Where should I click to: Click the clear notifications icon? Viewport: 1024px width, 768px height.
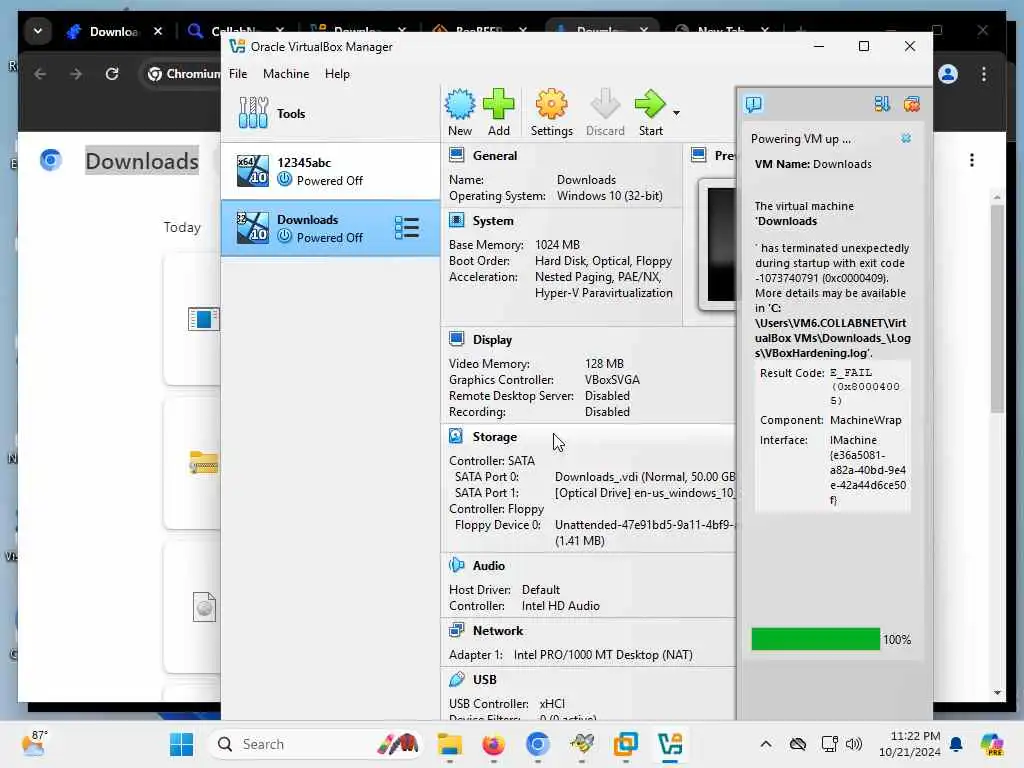click(x=912, y=104)
